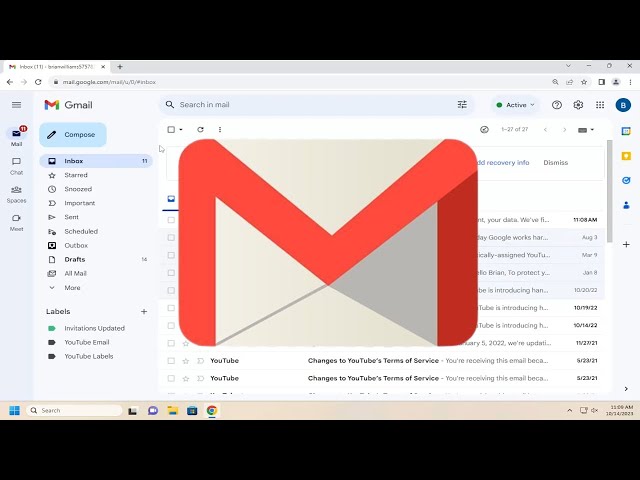Open Spaces in the left rail

tap(16, 194)
